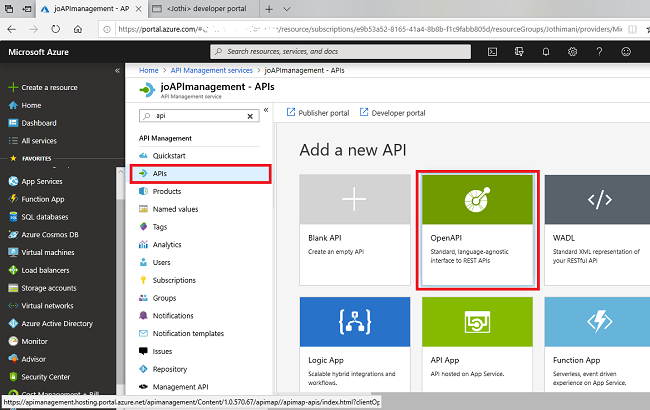This screenshot has width=650, height=410.
Task: Select the Function App API tile
Action: coord(597,344)
